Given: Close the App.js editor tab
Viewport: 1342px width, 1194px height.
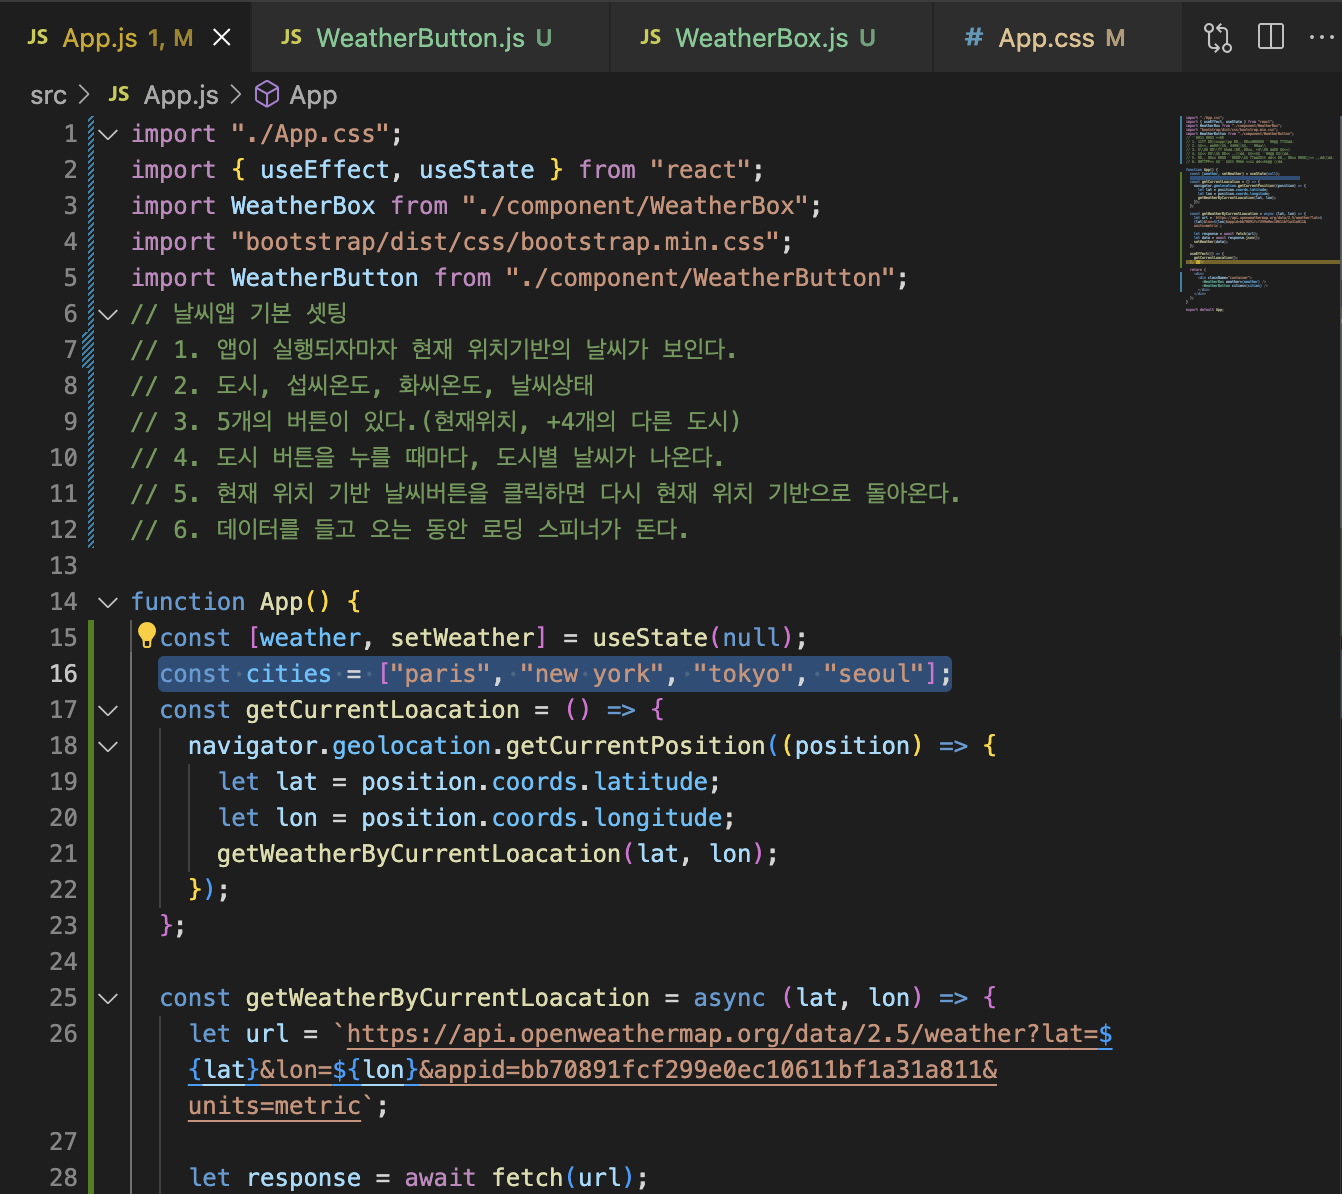Looking at the screenshot, I should 222,38.
